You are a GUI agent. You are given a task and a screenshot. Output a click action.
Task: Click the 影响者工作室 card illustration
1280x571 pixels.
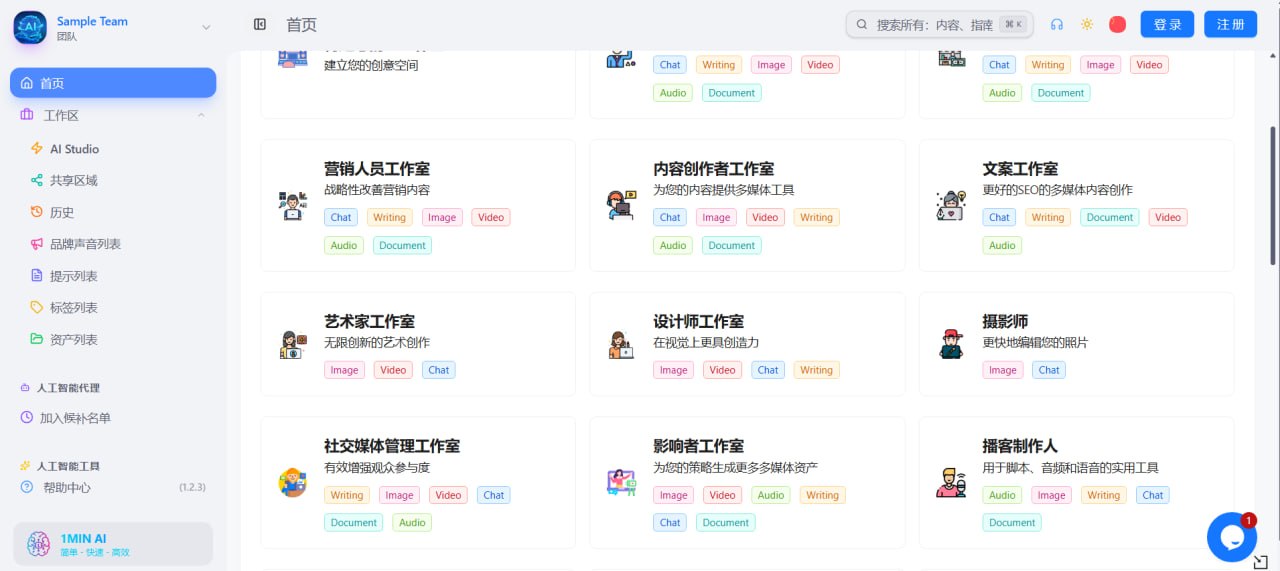point(621,483)
